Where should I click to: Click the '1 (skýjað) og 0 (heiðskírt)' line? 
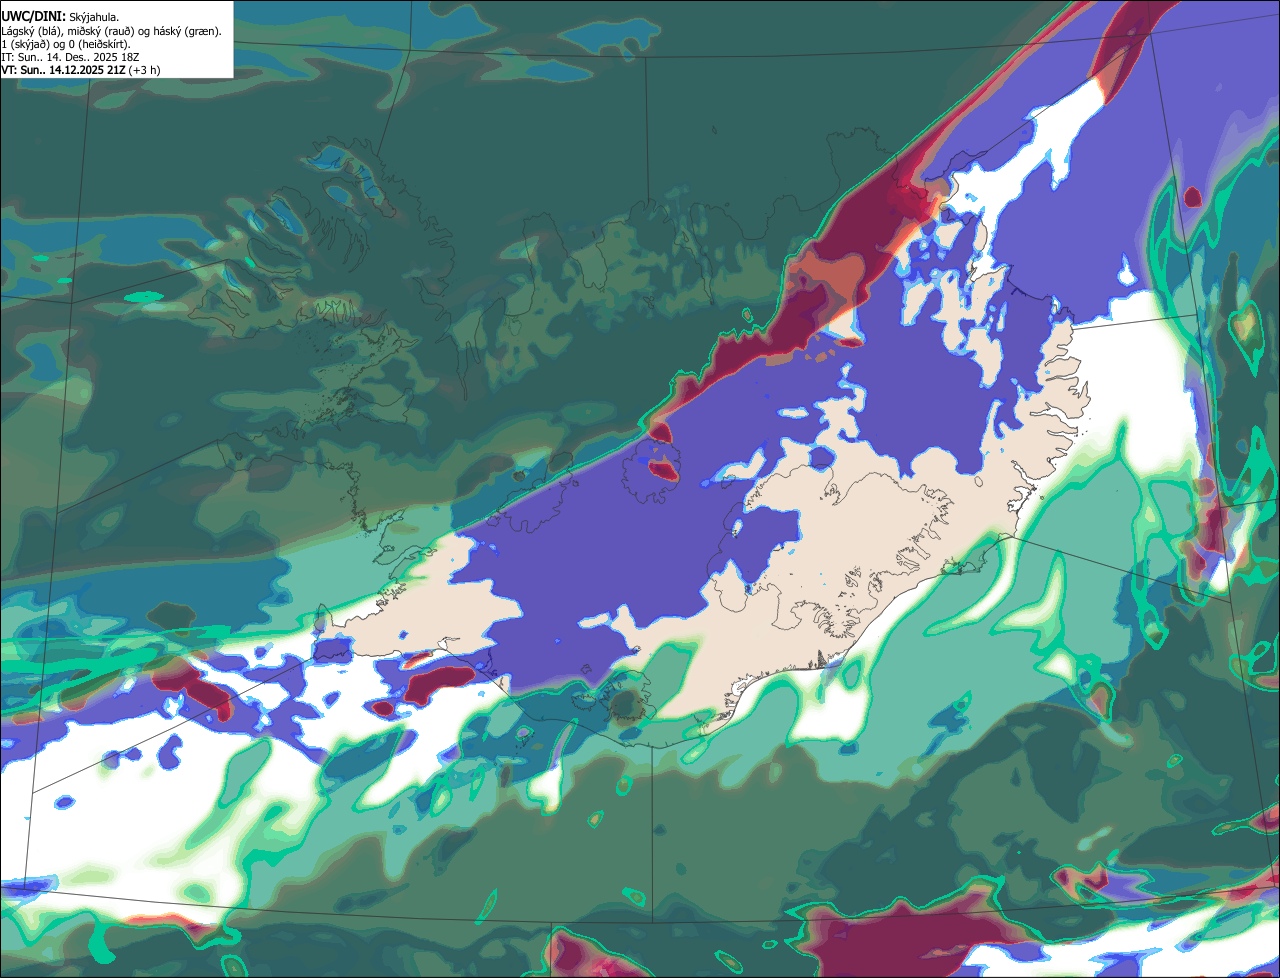65,44
